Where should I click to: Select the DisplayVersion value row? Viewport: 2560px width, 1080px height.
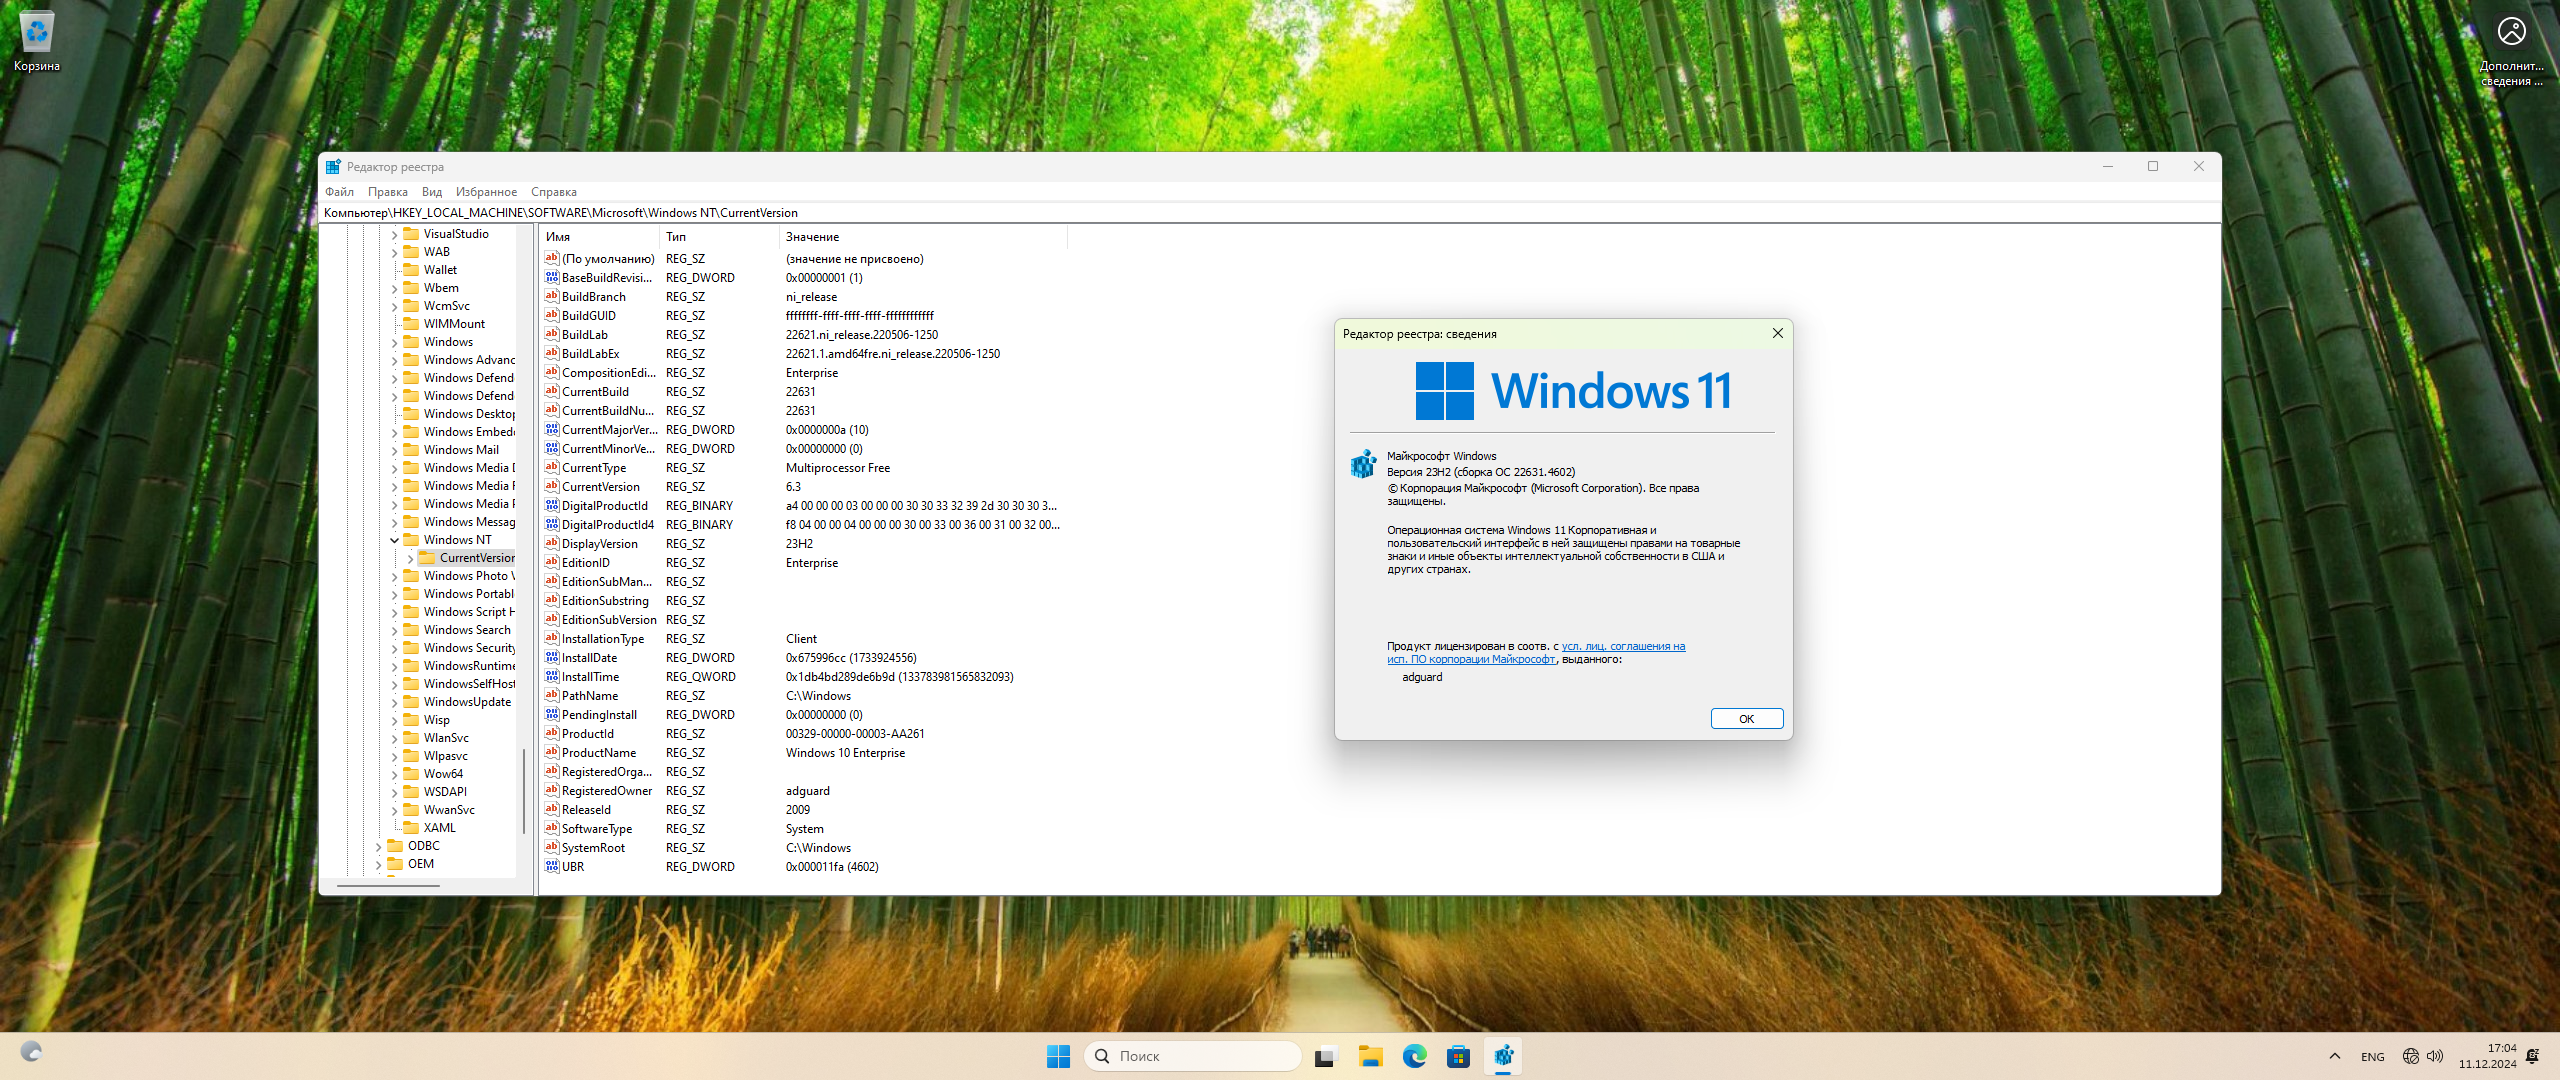pyautogui.click(x=802, y=543)
